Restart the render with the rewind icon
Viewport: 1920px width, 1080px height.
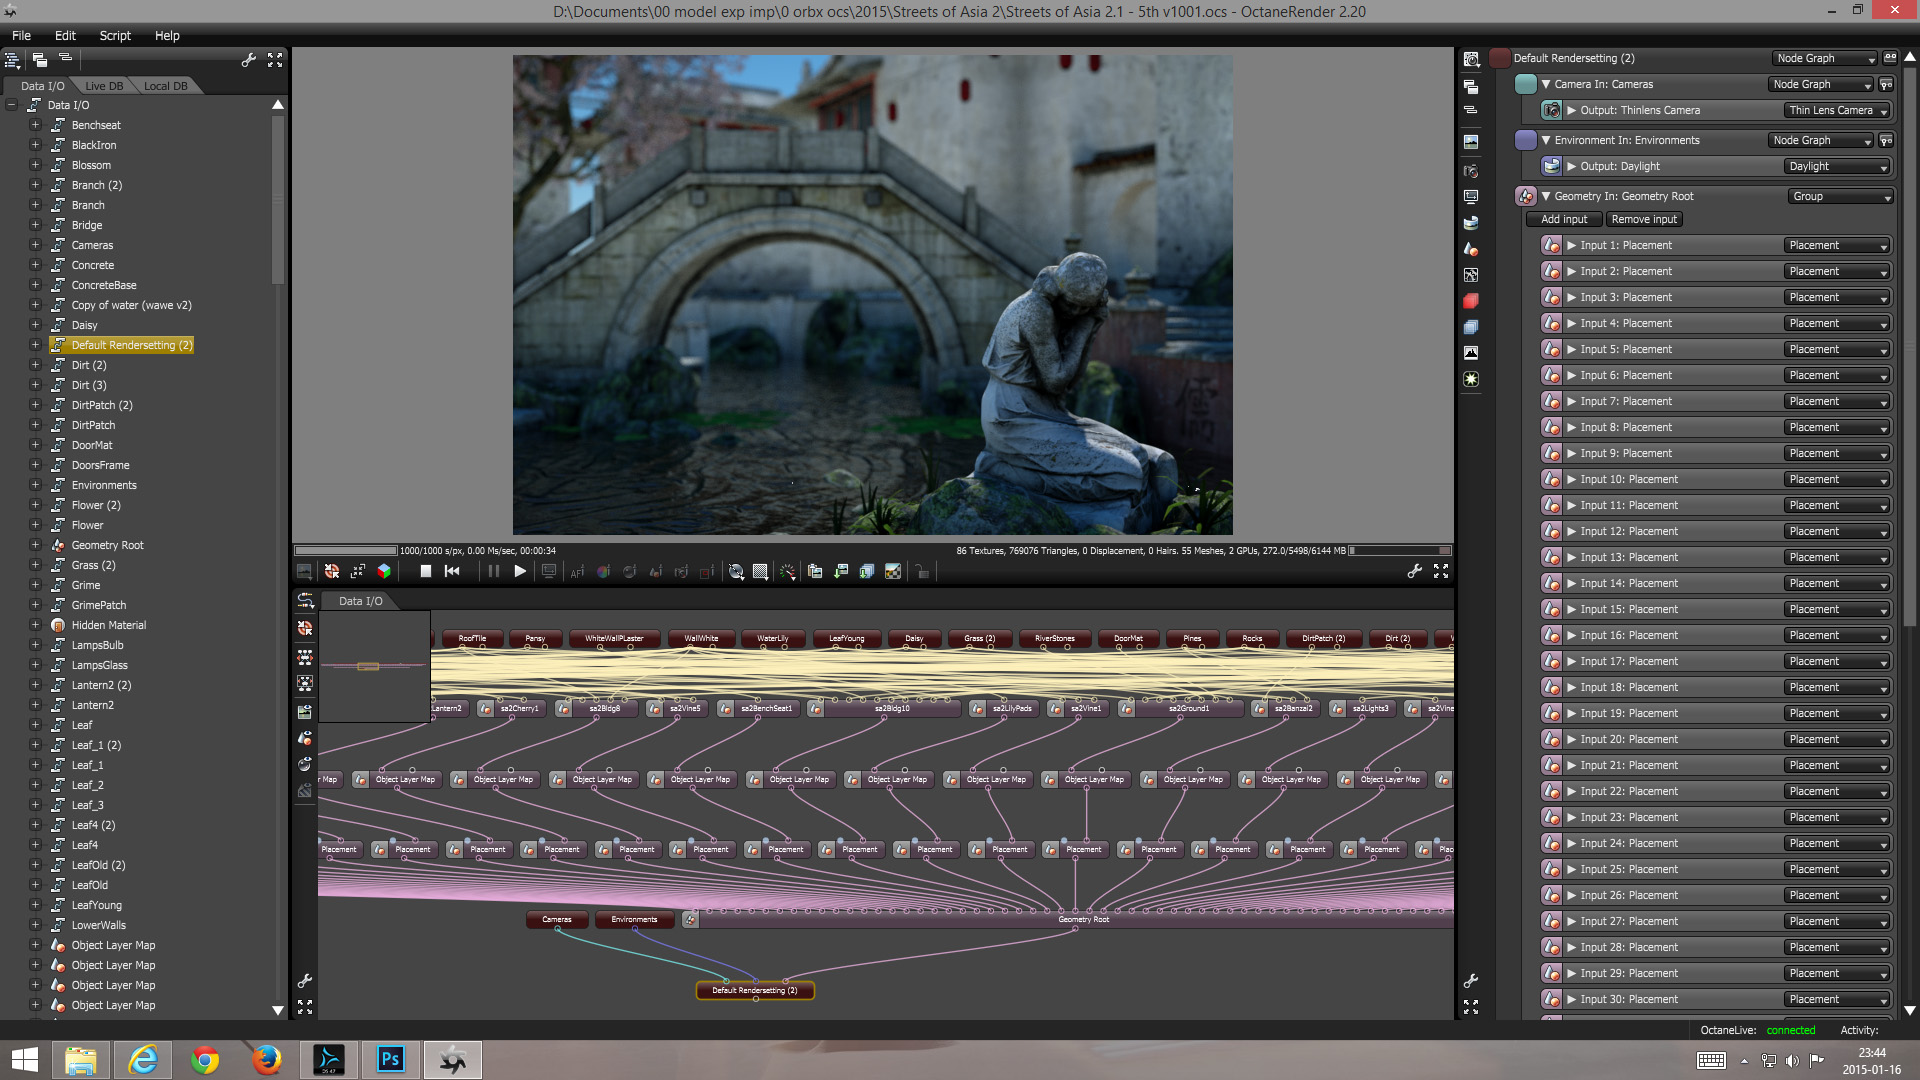coord(452,571)
